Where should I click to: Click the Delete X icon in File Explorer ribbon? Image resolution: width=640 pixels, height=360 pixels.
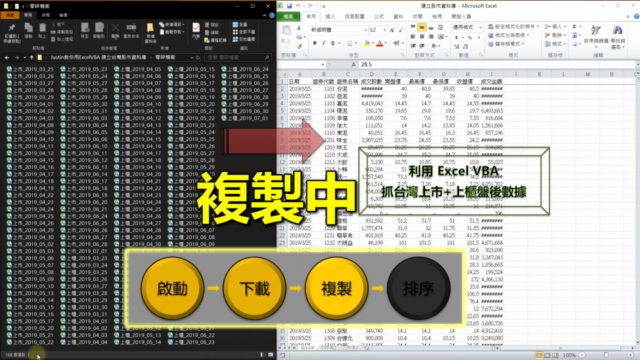[x=116, y=31]
